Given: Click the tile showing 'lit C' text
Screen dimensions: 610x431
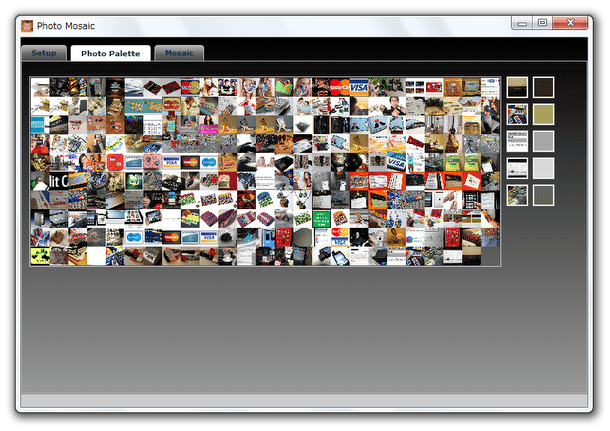Looking at the screenshot, I should pos(59,181).
